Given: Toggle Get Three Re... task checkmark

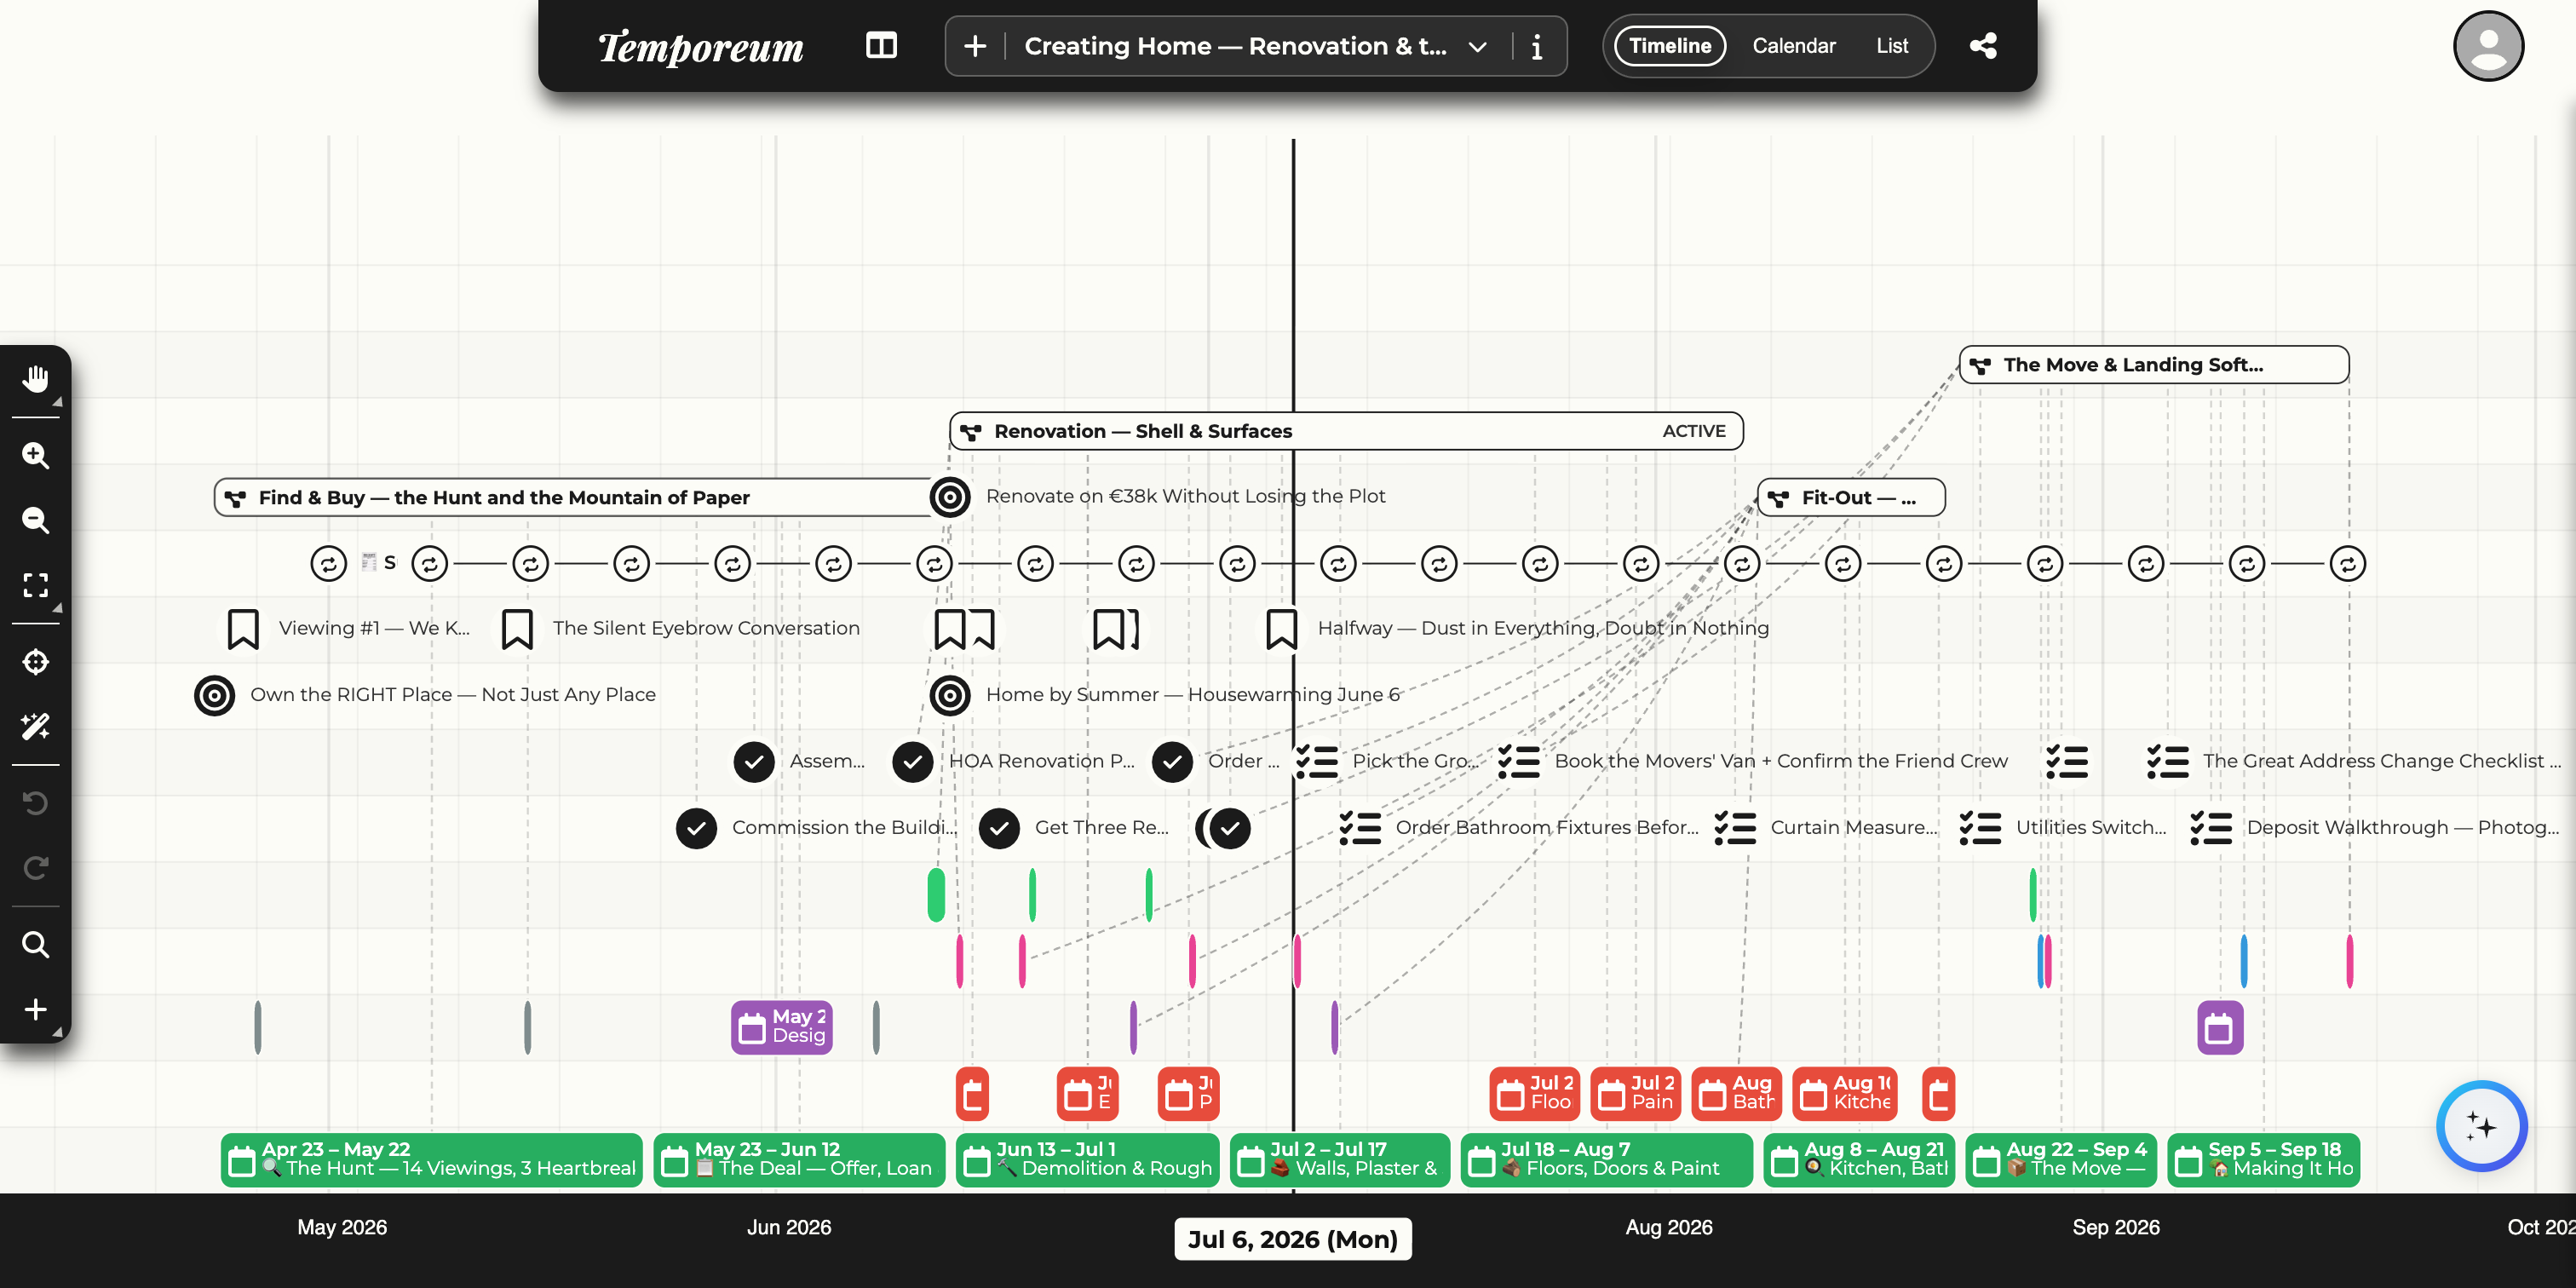Looking at the screenshot, I should 999,828.
